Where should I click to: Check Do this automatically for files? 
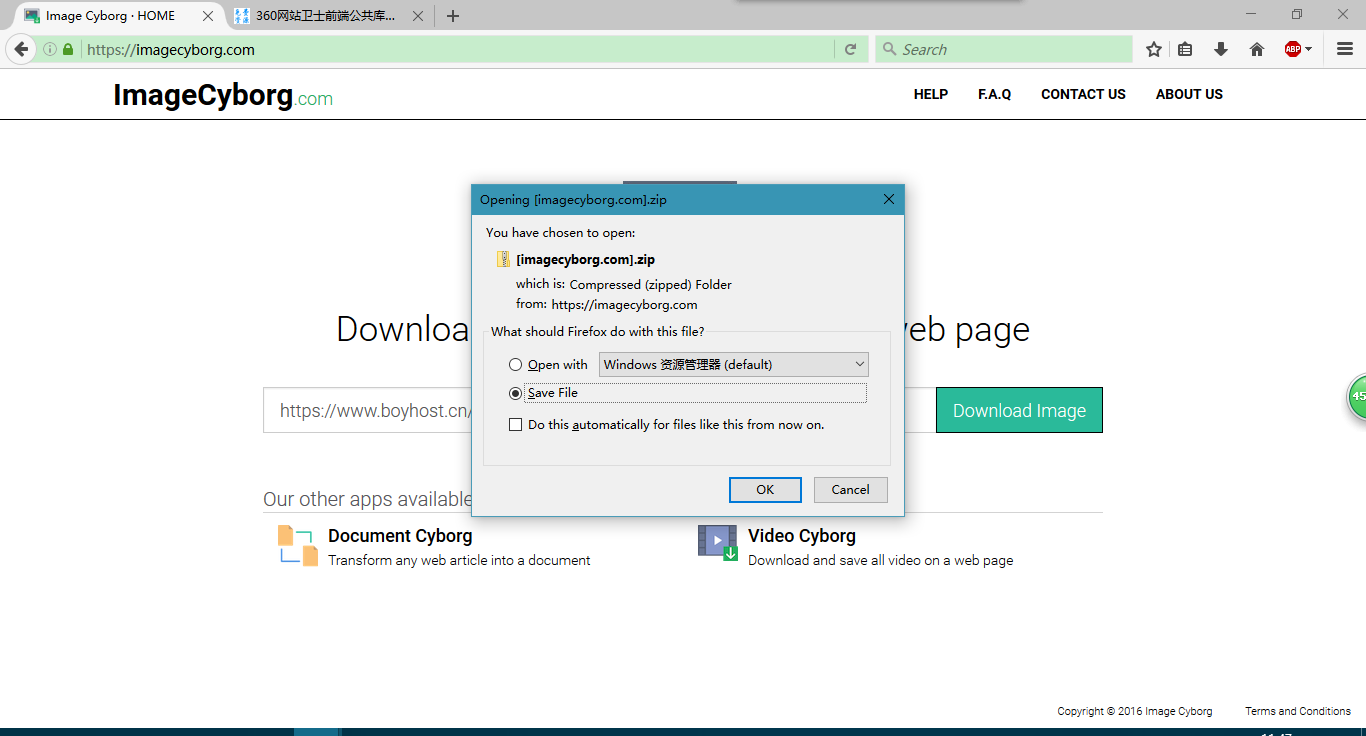[516, 425]
